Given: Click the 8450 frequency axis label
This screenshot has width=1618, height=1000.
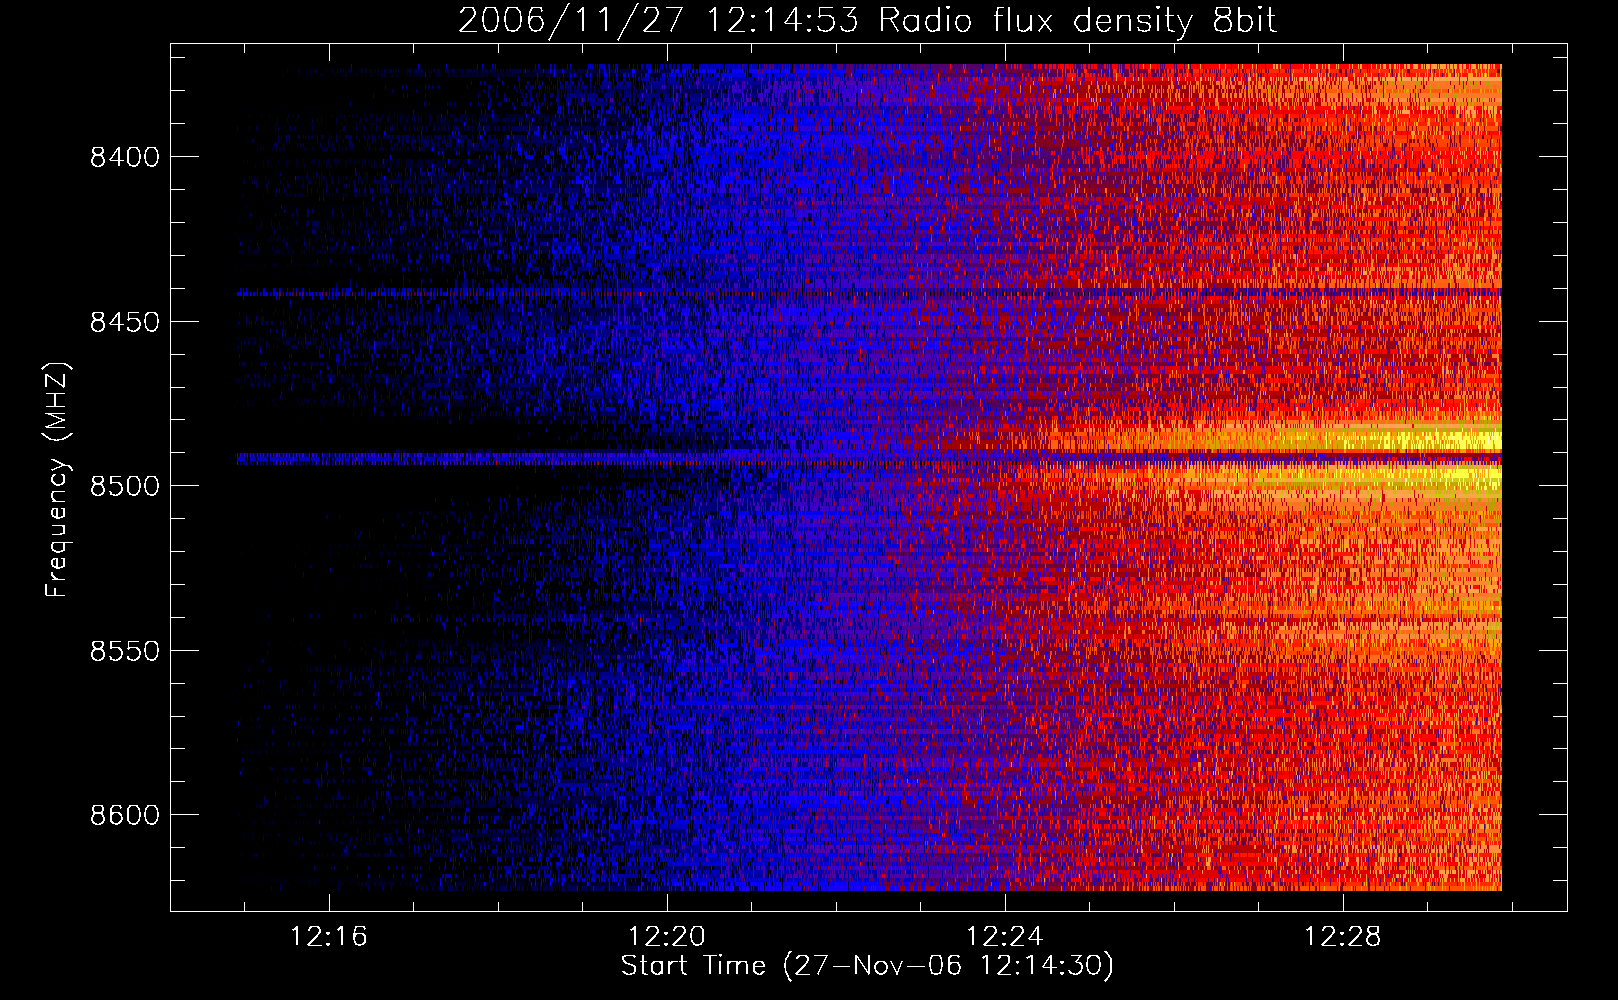Looking at the screenshot, I should (125, 322).
